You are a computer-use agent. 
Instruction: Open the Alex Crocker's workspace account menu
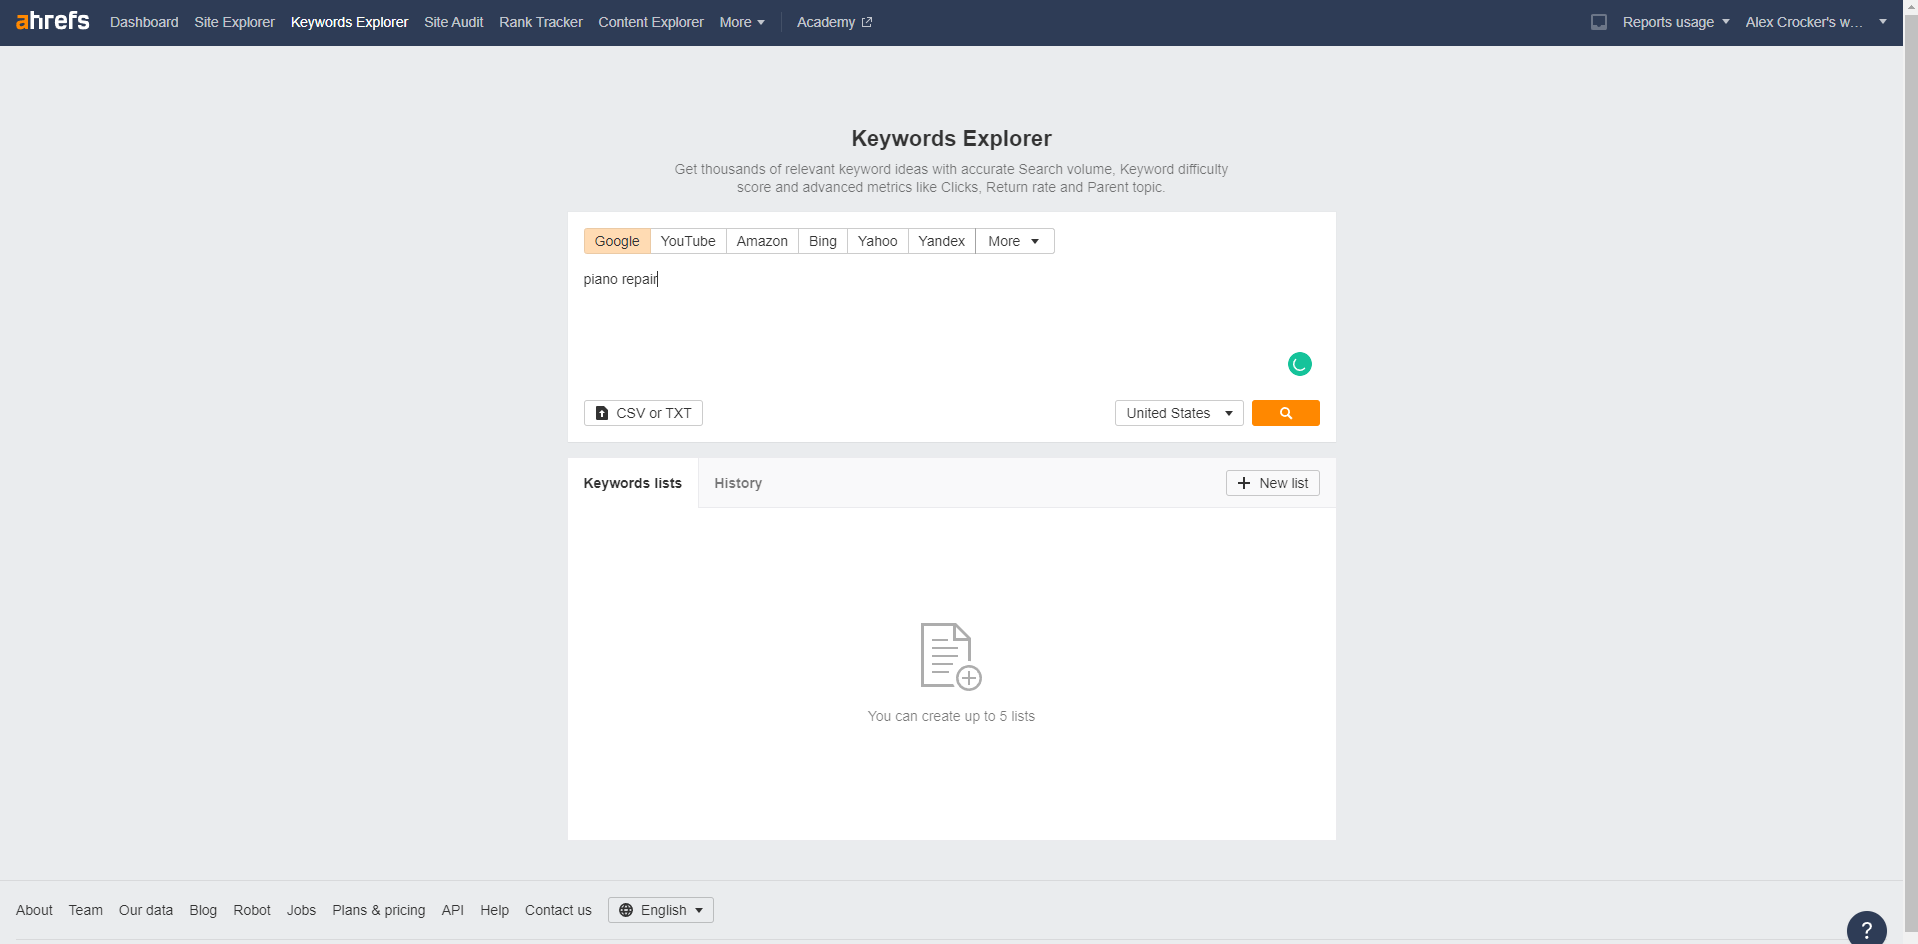tap(1816, 22)
